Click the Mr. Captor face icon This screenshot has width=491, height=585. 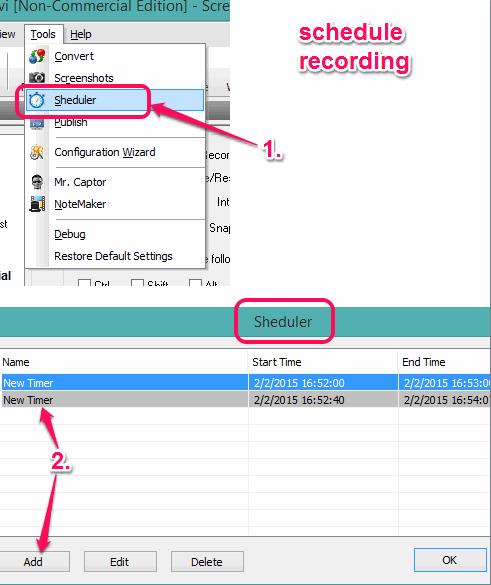coord(37,182)
